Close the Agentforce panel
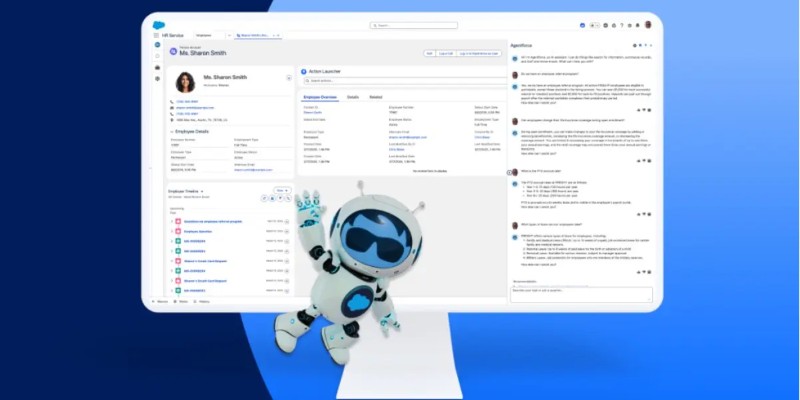The height and width of the screenshot is (400, 800). click(651, 45)
